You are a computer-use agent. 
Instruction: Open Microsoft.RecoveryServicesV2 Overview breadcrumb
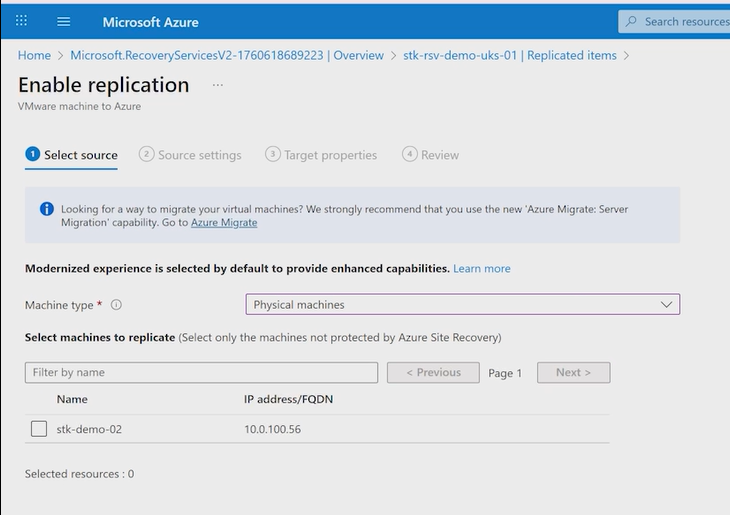[227, 55]
